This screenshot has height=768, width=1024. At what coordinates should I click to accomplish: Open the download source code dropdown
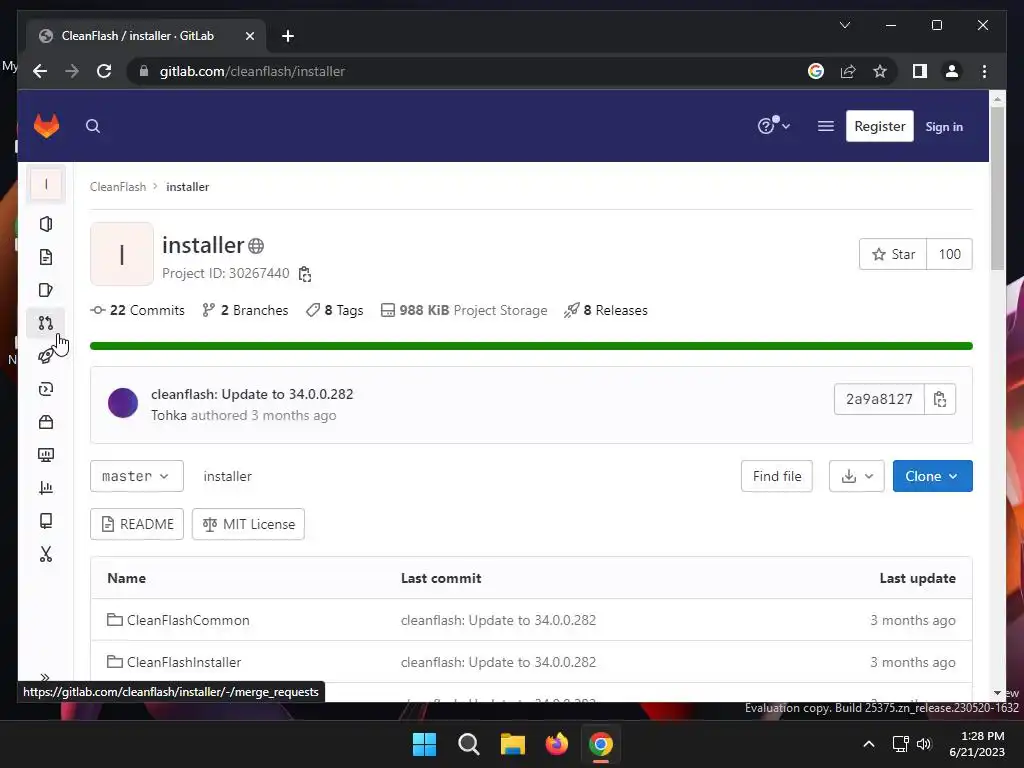coord(857,476)
